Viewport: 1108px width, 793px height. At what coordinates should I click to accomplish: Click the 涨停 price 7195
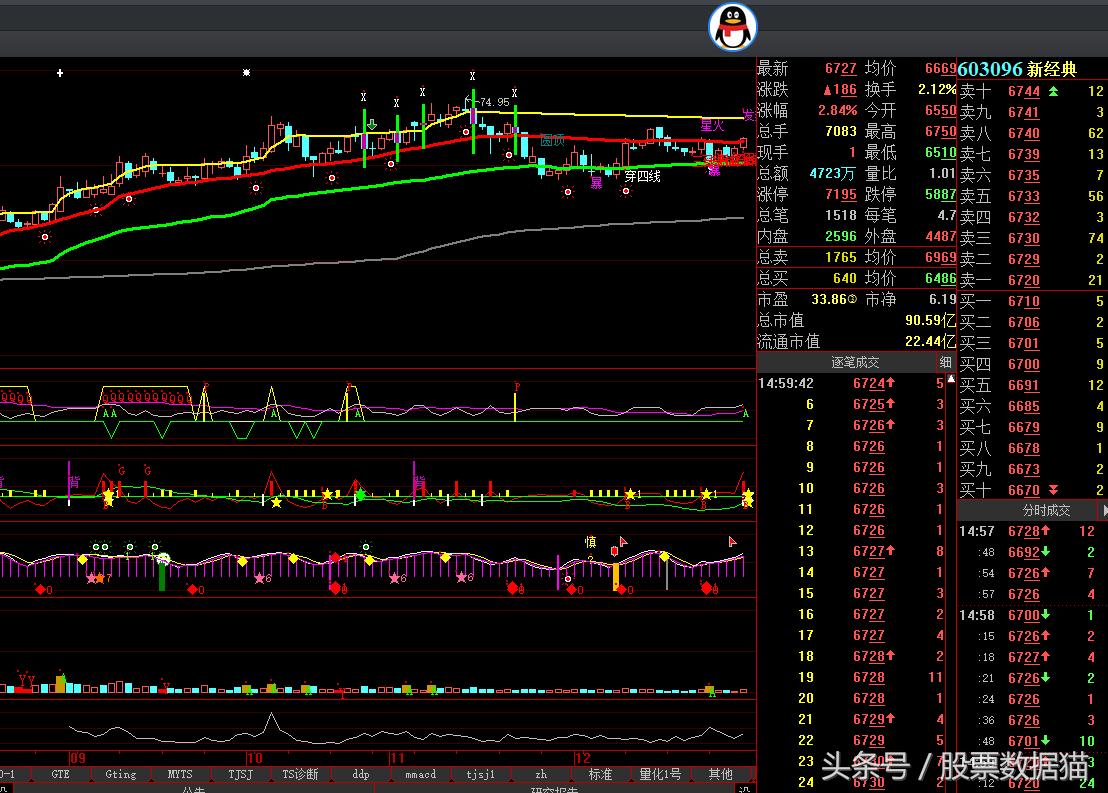click(x=841, y=194)
